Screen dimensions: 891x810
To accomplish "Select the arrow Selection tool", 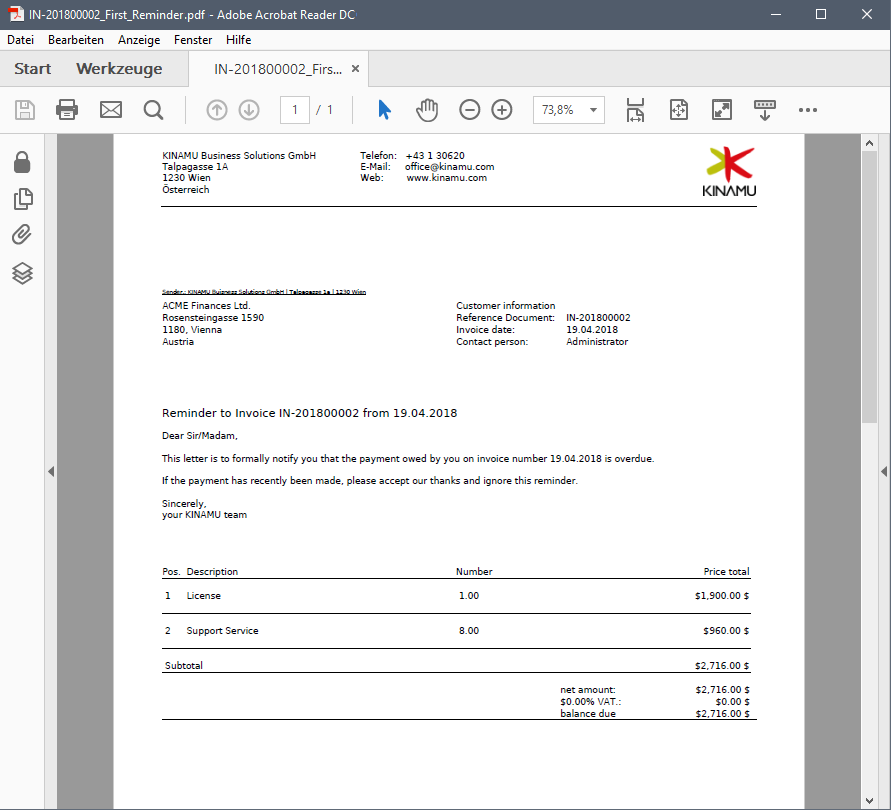I will [x=385, y=110].
